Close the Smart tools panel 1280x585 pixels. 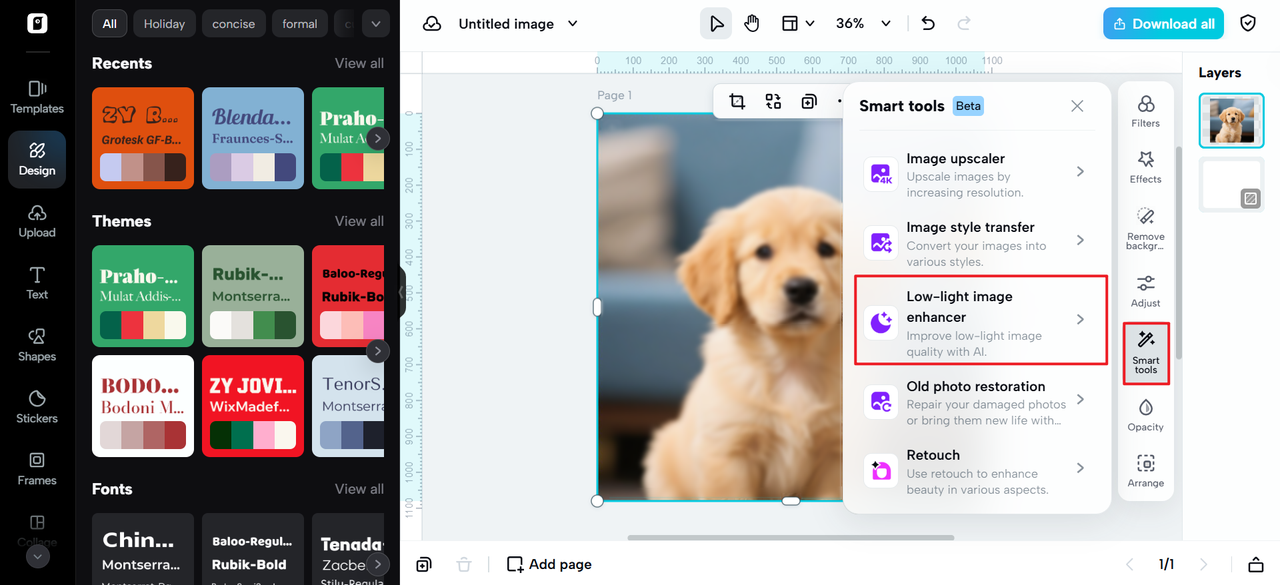pyautogui.click(x=1077, y=106)
